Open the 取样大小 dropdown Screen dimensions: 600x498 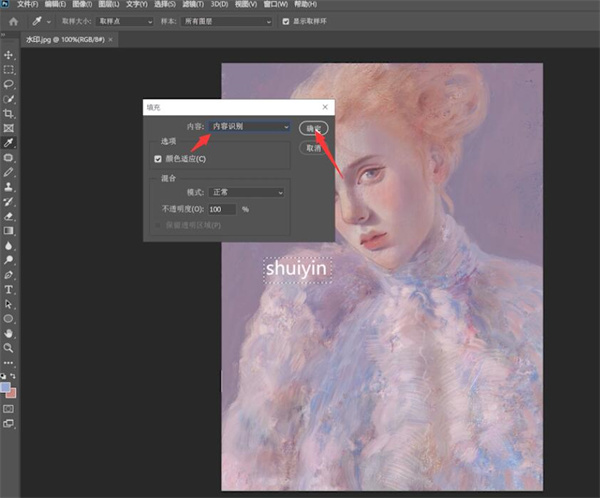[x=125, y=21]
